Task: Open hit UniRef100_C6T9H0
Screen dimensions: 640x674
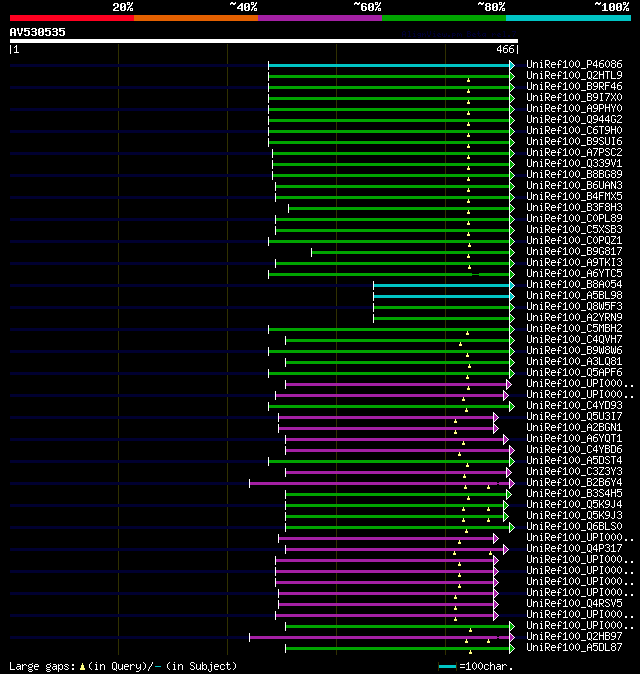Action: coord(574,130)
